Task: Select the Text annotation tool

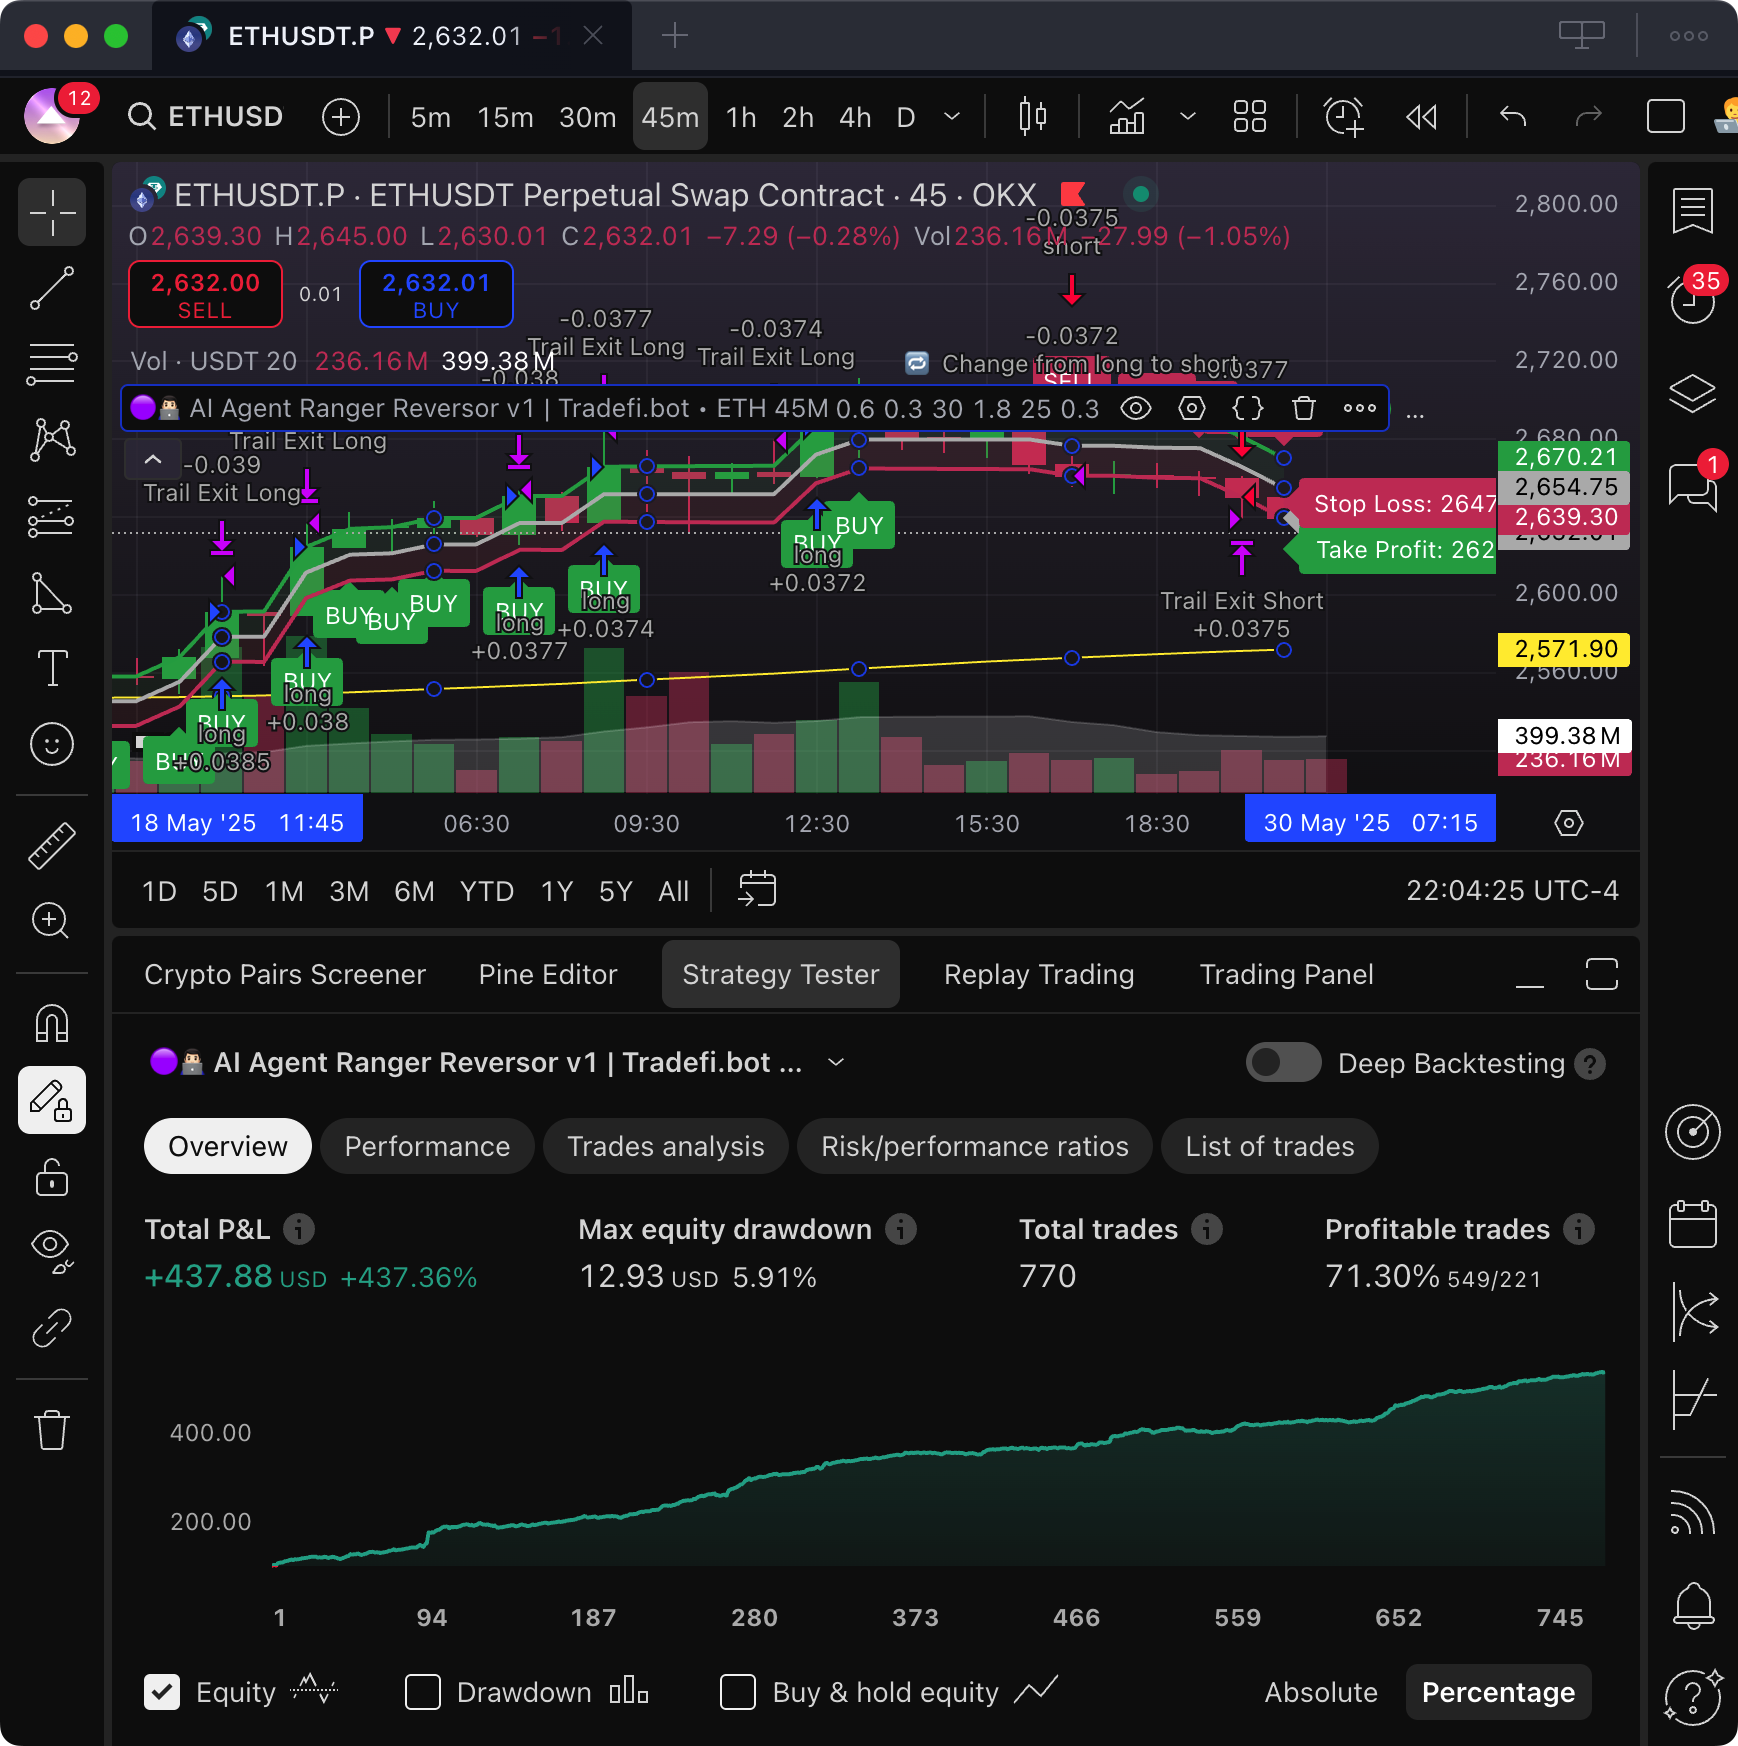Action: (x=51, y=668)
